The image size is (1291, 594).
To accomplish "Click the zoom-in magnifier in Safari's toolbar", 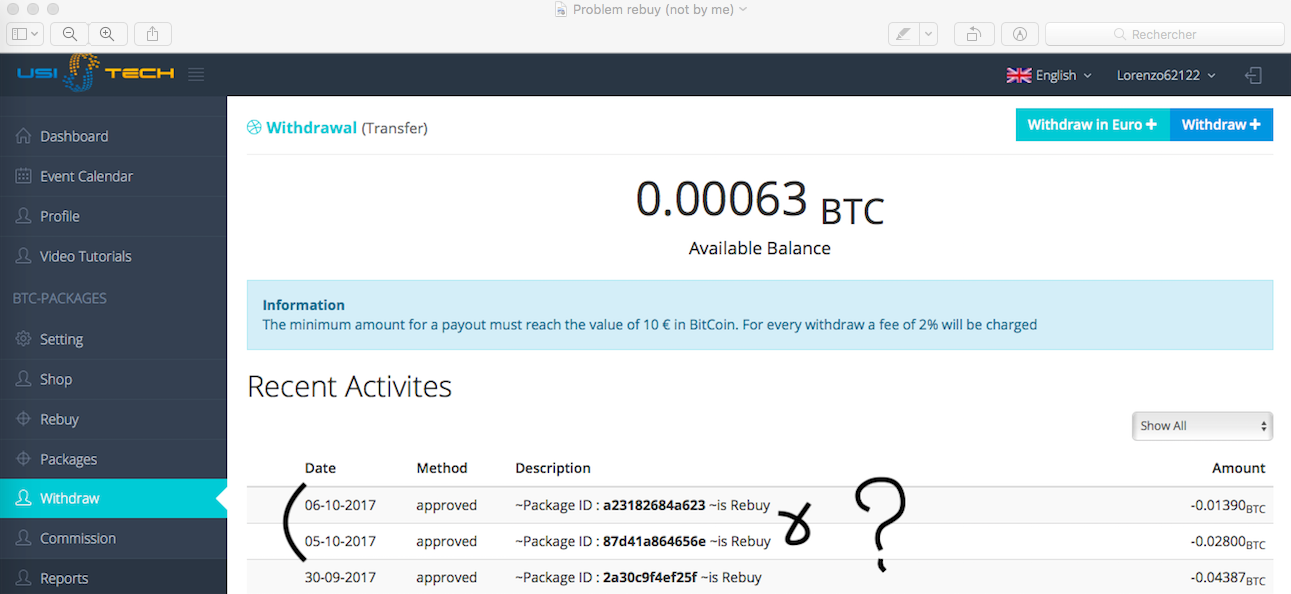I will (x=107, y=33).
